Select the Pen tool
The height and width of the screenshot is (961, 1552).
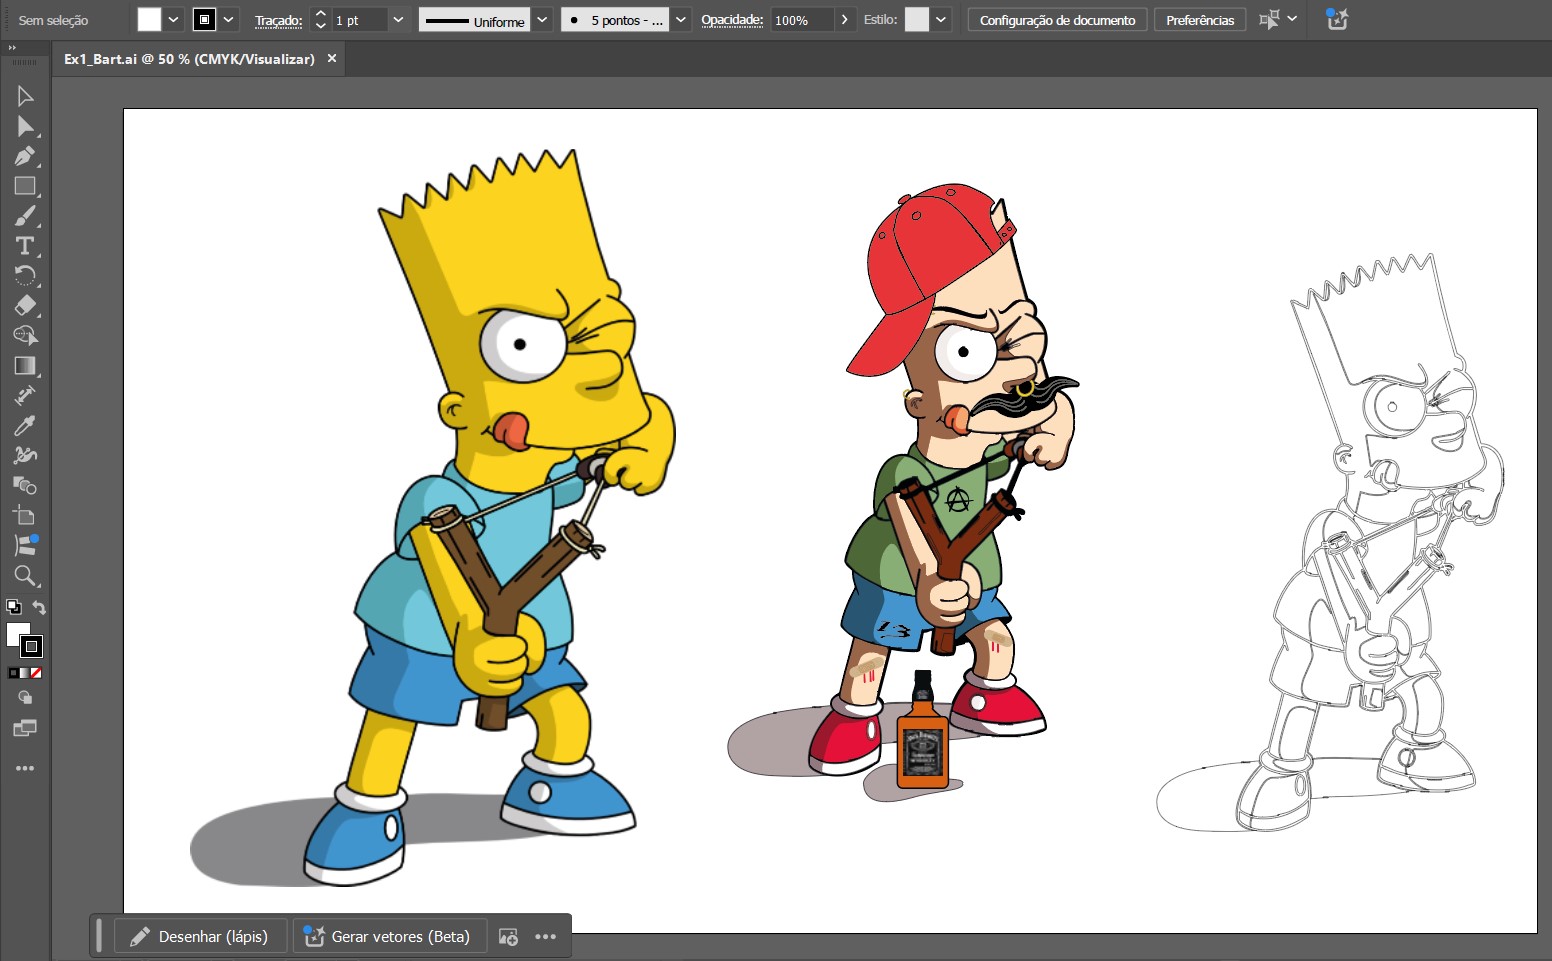pyautogui.click(x=25, y=156)
